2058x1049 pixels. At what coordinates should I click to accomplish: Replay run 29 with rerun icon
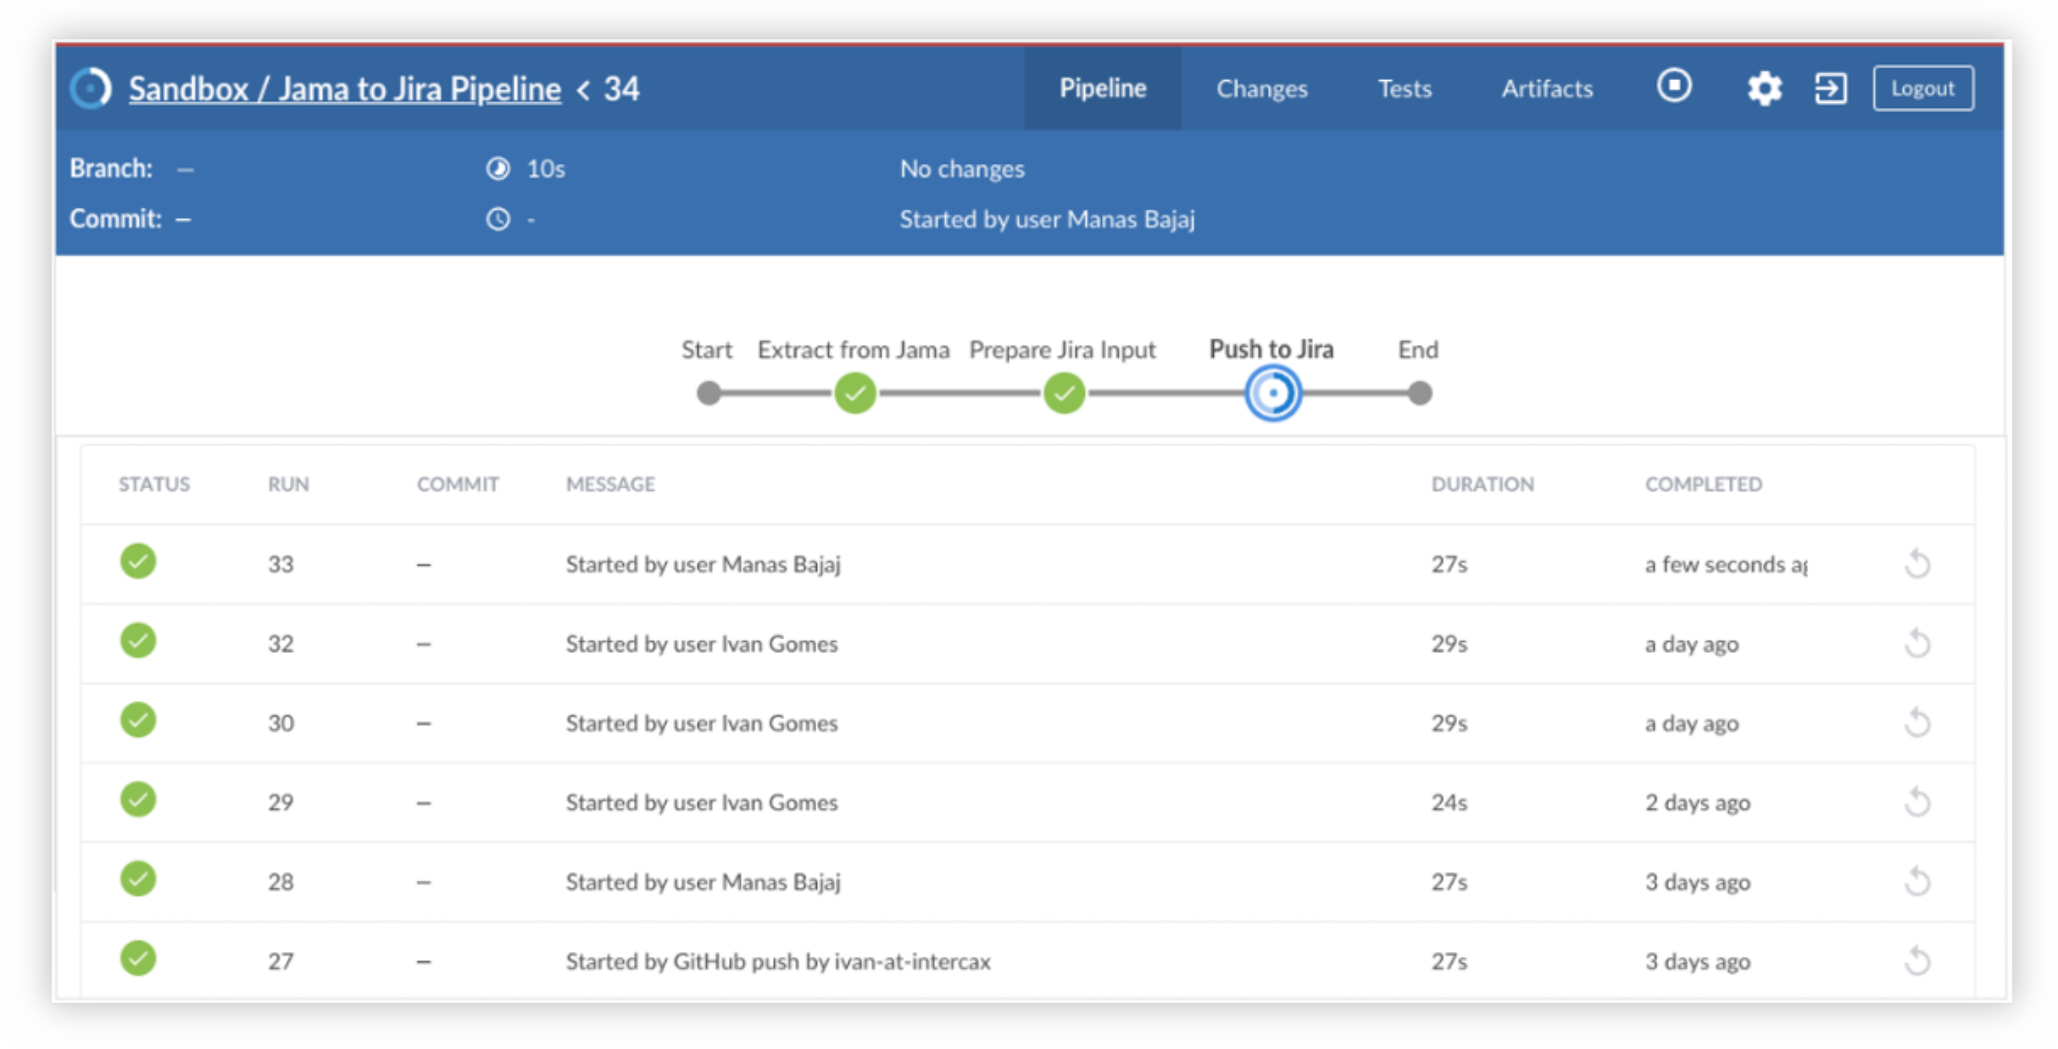1917,802
